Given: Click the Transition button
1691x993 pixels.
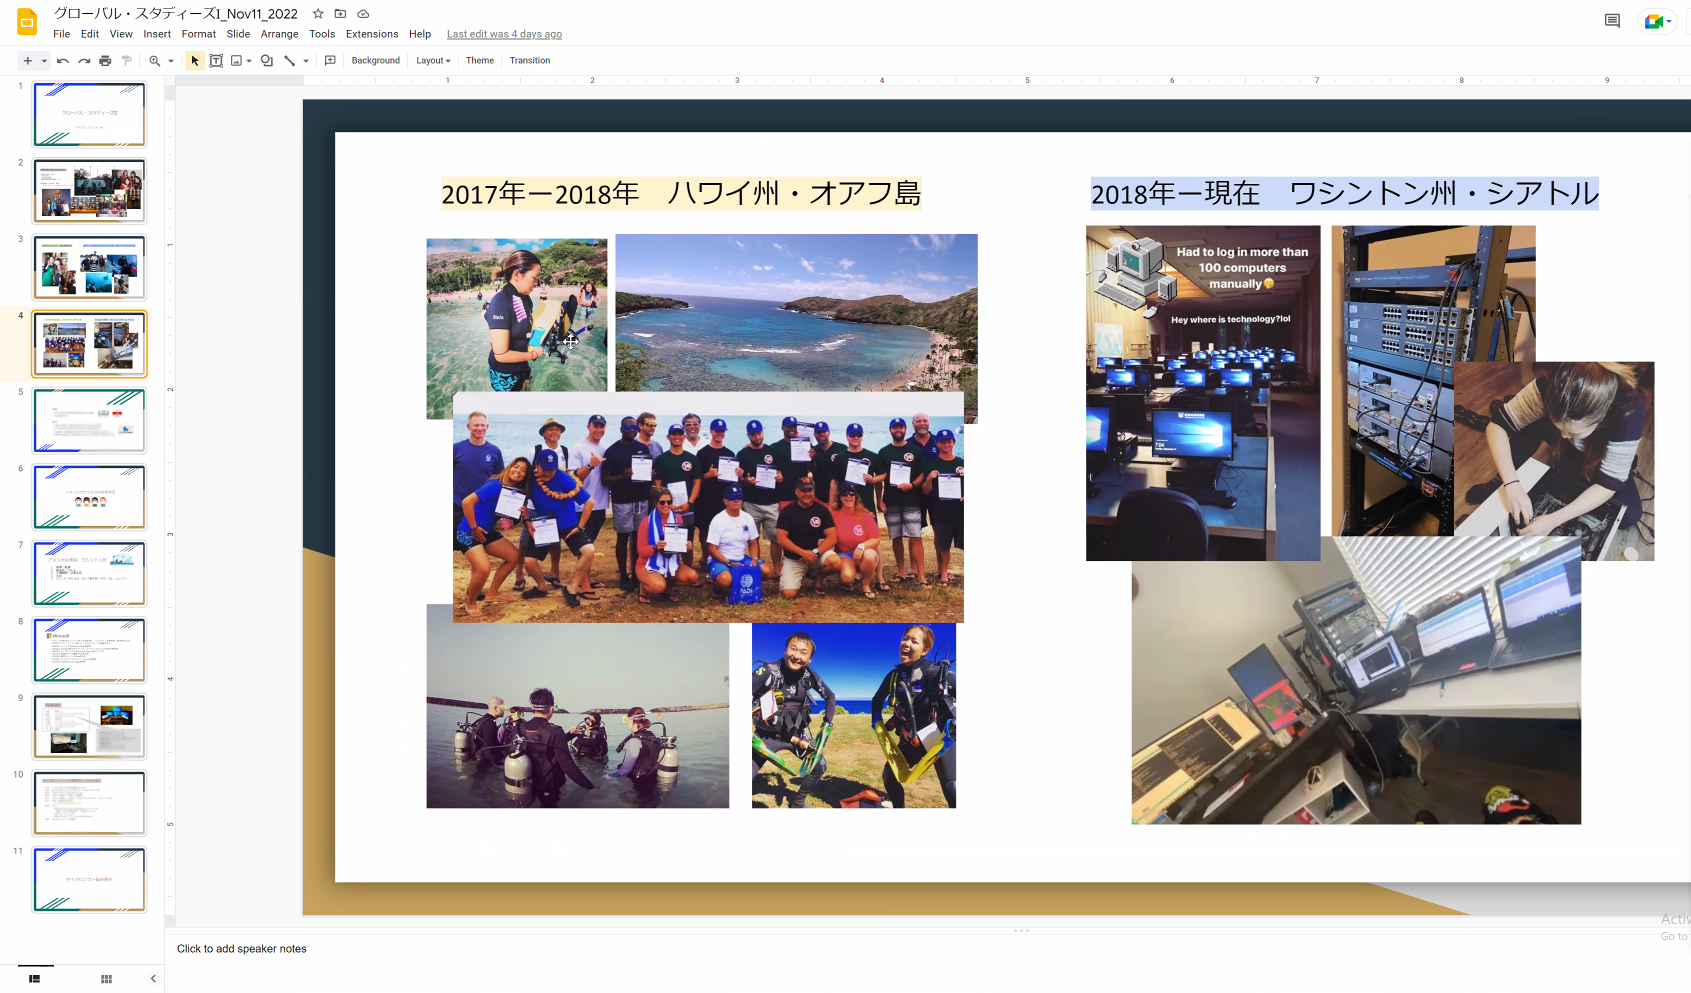Looking at the screenshot, I should 529,61.
